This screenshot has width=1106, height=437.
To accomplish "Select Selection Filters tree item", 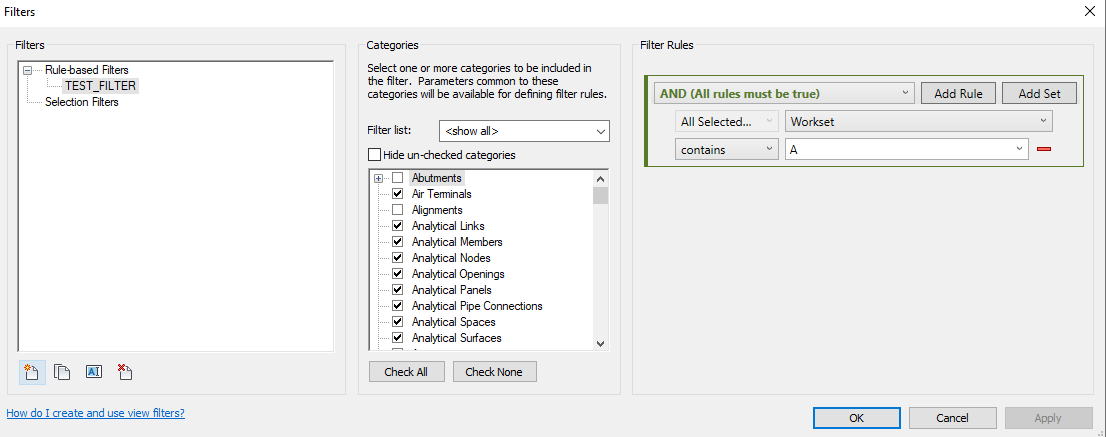I will coord(81,102).
